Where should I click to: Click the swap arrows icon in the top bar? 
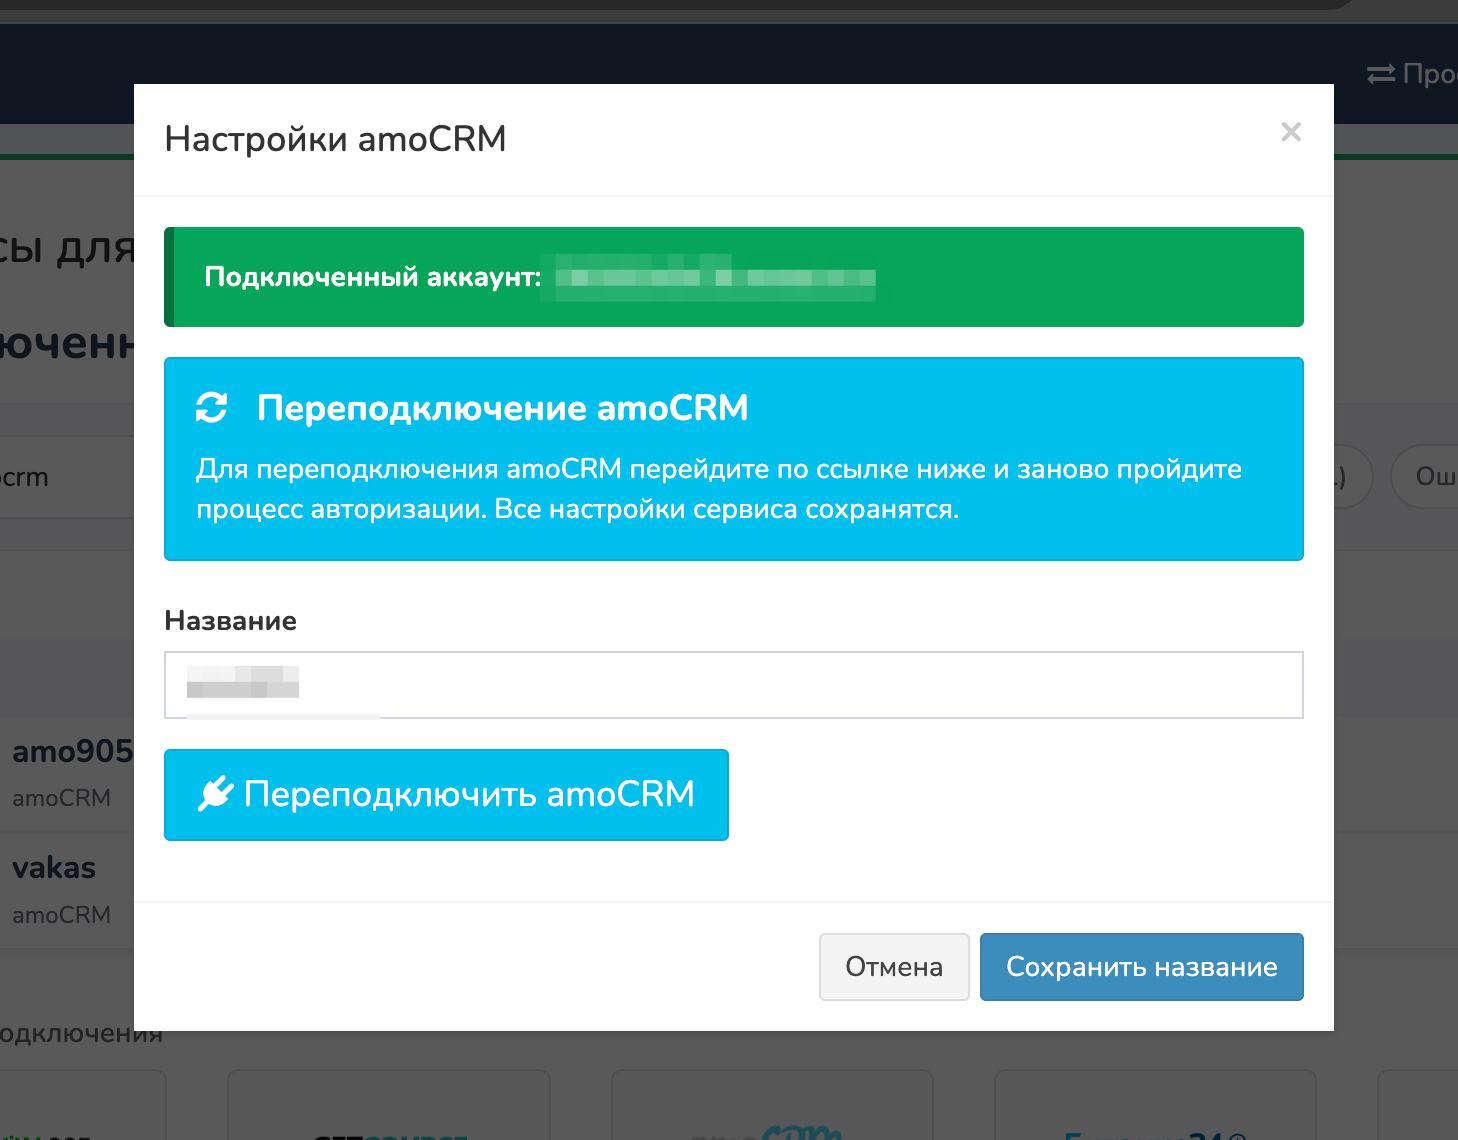[x=1380, y=74]
